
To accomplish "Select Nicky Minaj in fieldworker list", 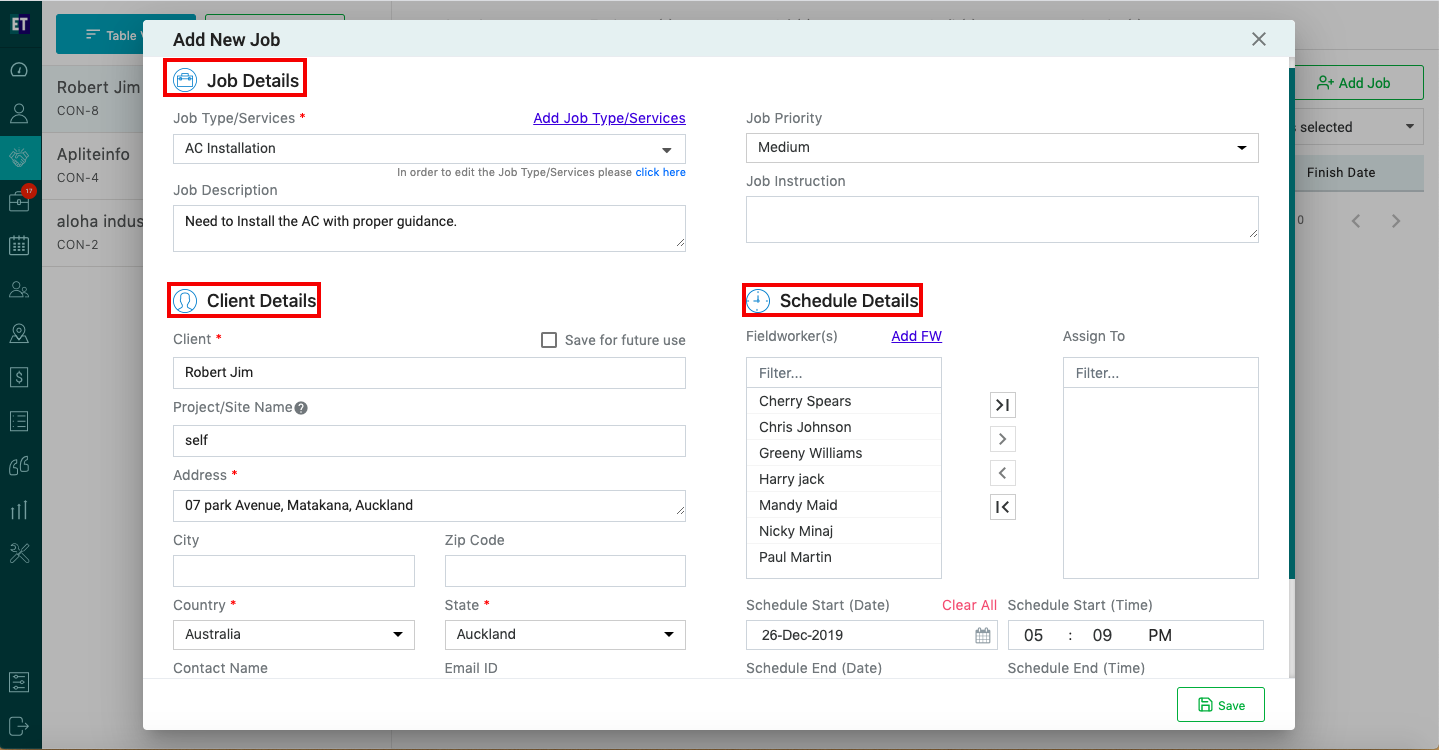I will point(844,531).
